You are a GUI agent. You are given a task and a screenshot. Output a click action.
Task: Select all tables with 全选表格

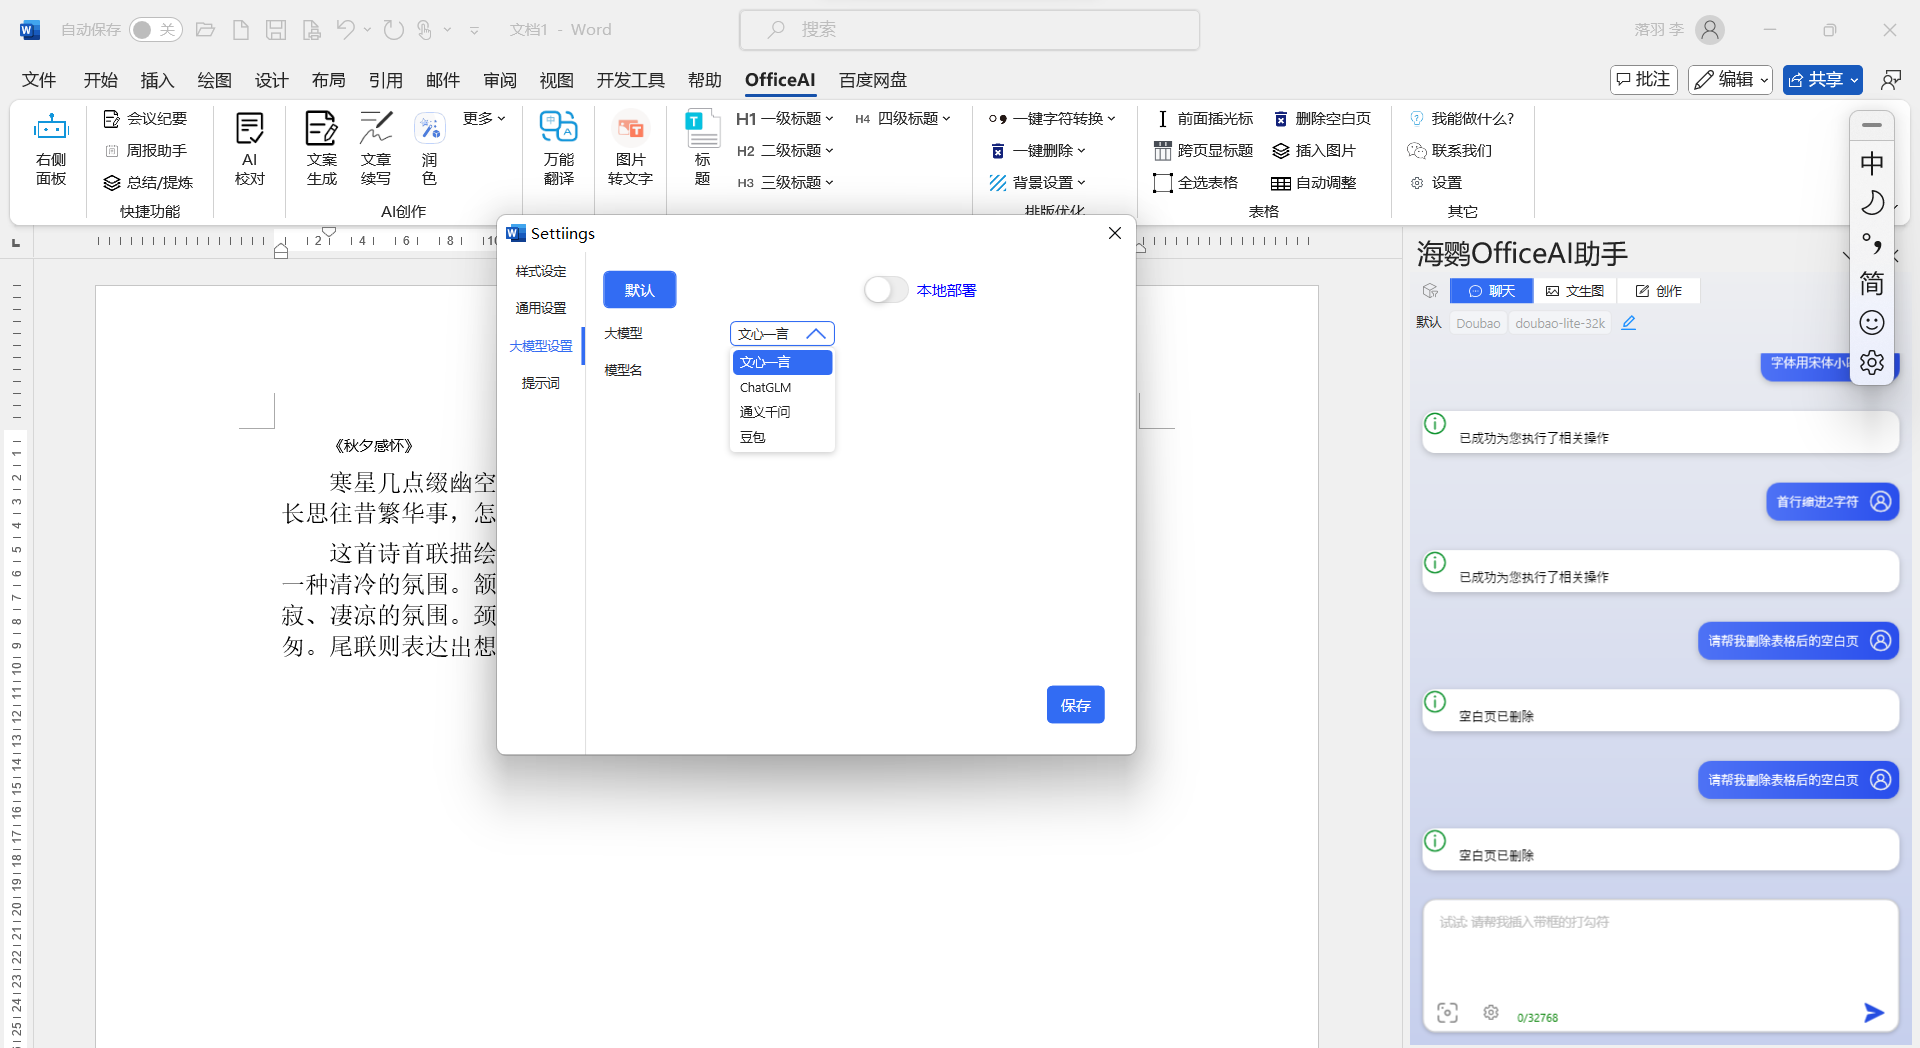coord(1196,183)
